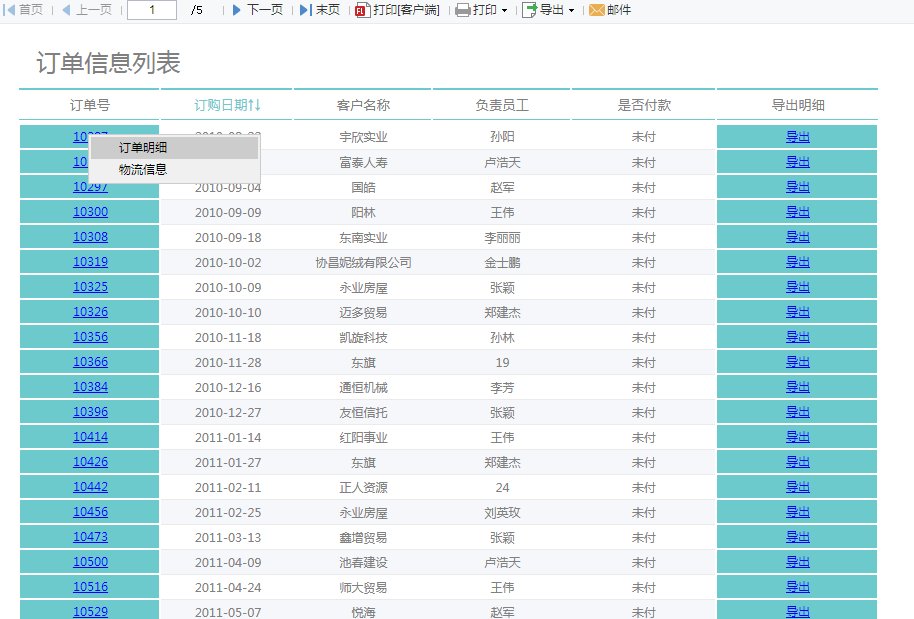
Task: Jump to last page icon
Action: coord(306,10)
